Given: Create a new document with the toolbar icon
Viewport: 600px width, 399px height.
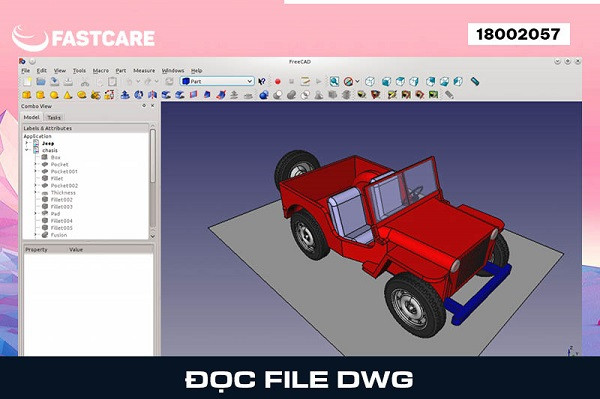Looking at the screenshot, I should tap(28, 81).
